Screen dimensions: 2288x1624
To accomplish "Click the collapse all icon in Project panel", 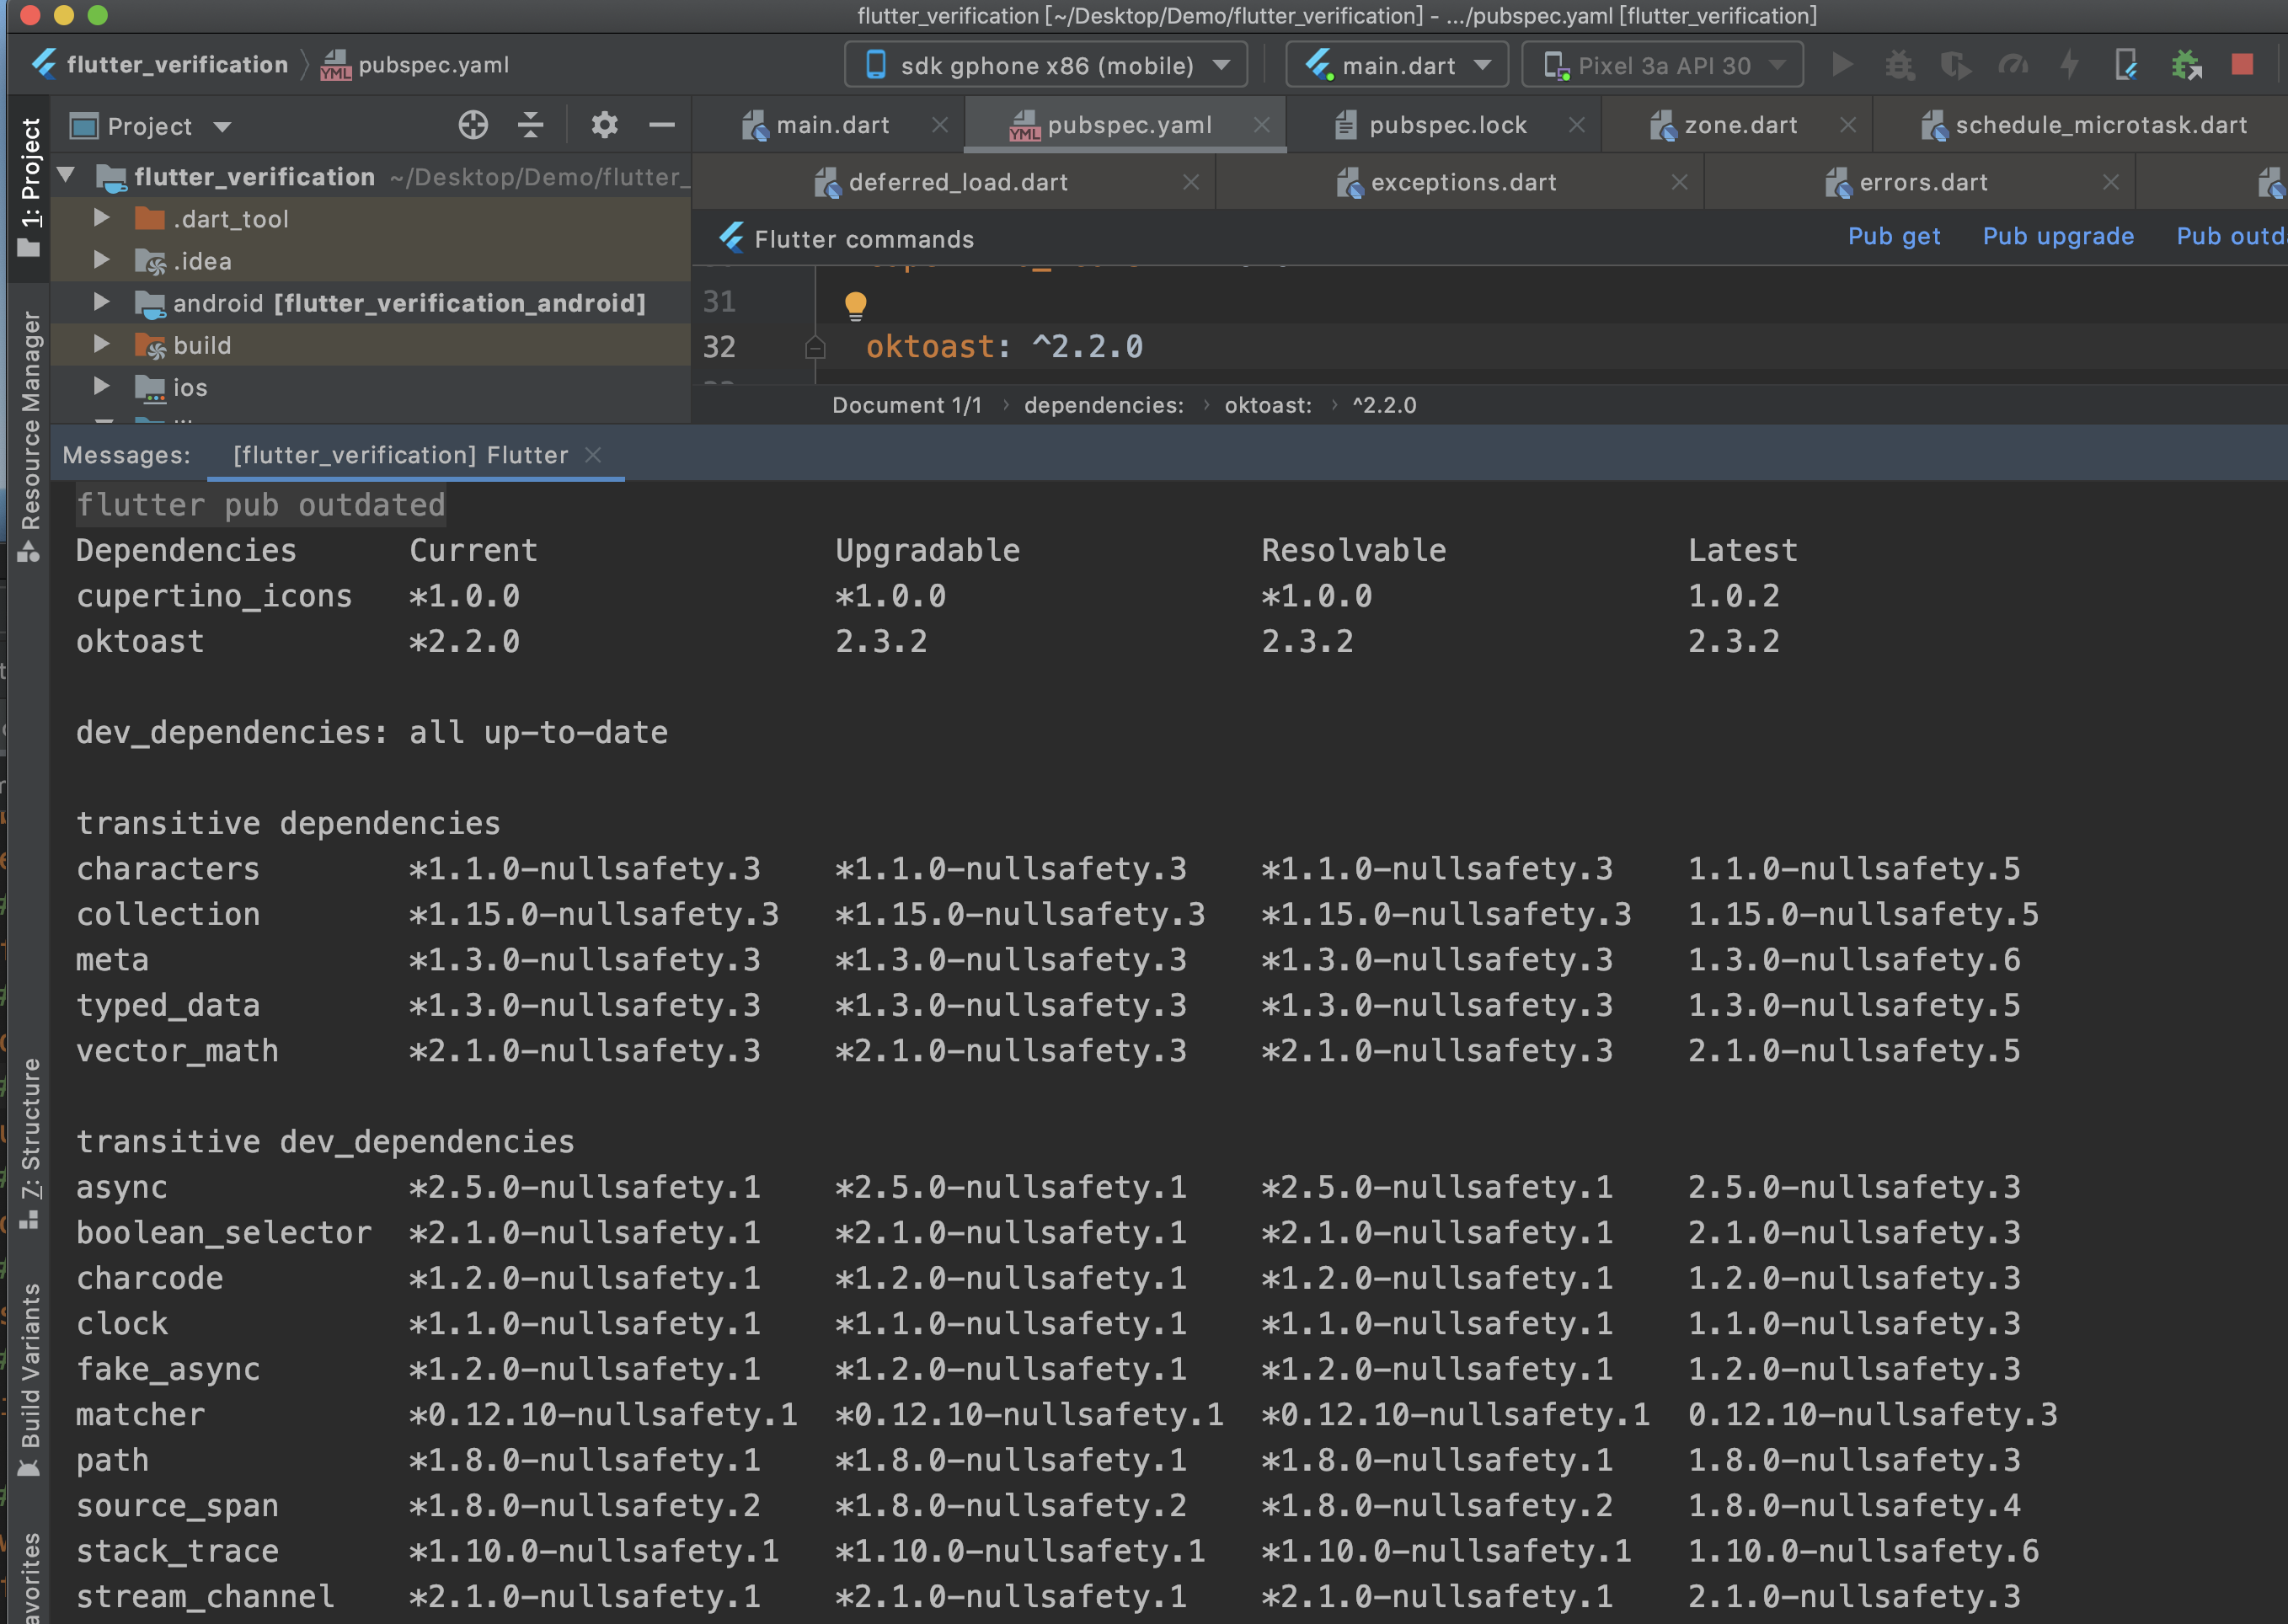I will coord(531,125).
